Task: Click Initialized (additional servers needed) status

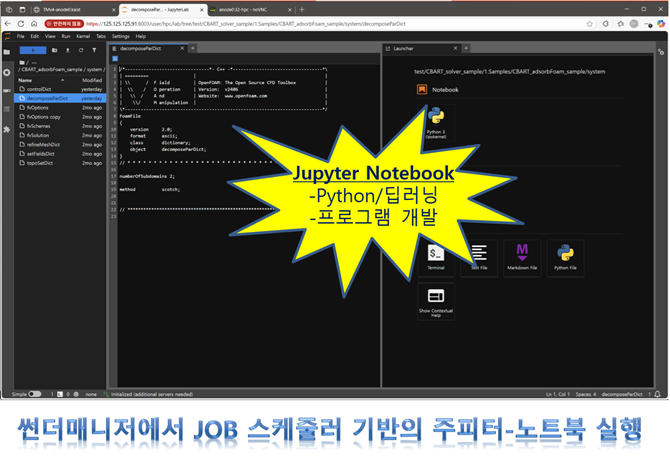Action: [152, 394]
